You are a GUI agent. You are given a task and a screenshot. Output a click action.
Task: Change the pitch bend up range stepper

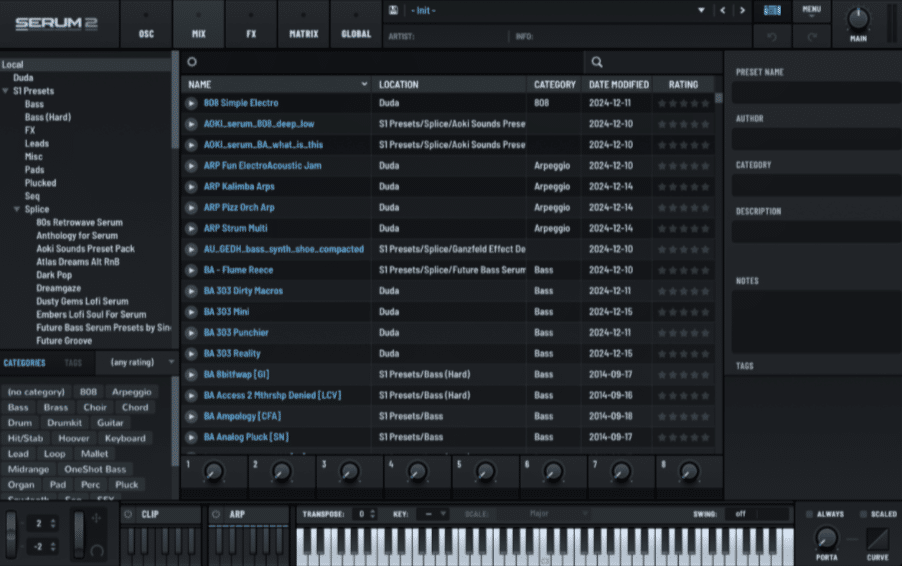53,523
